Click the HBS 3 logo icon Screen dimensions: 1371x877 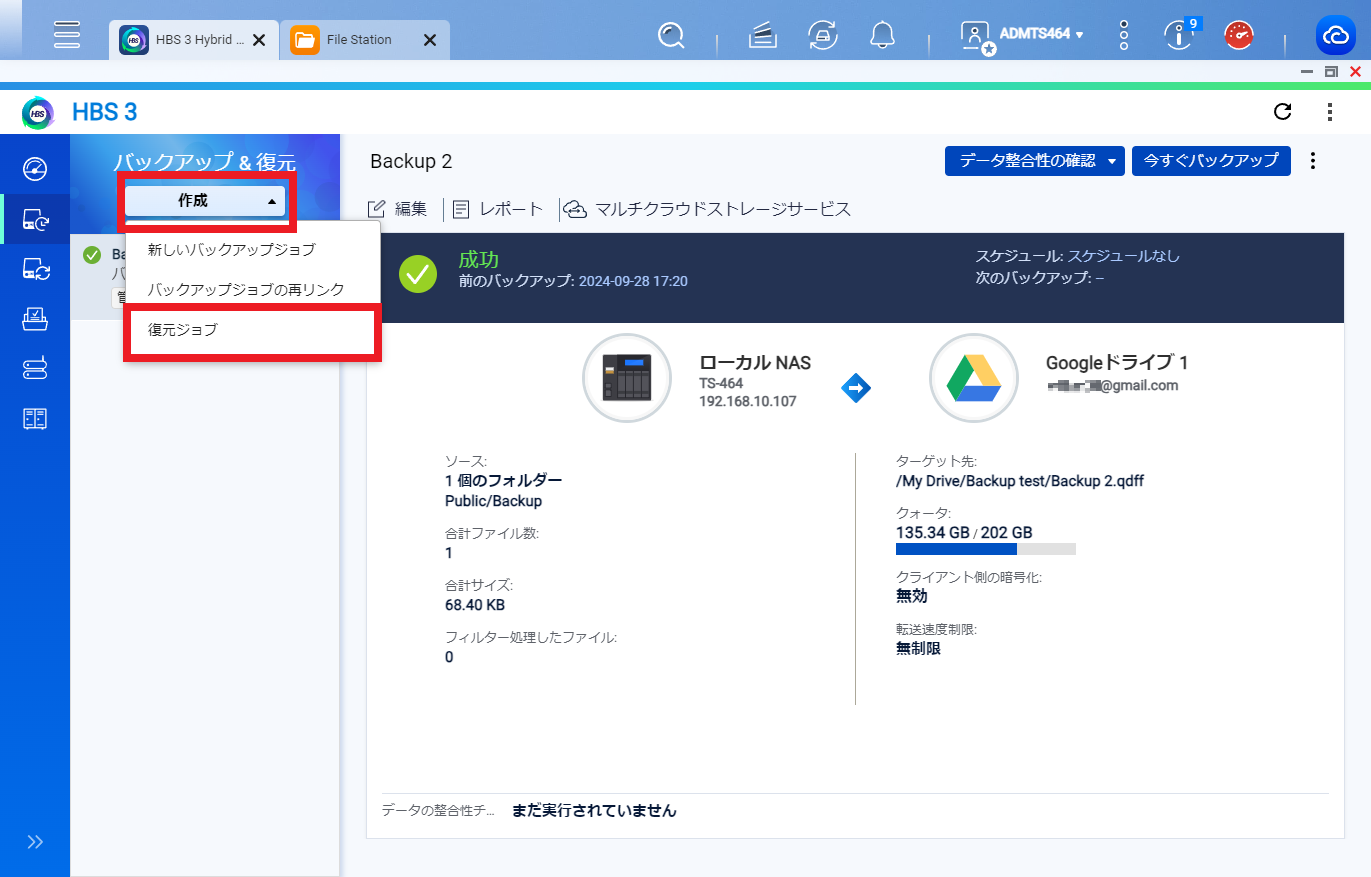(x=38, y=112)
